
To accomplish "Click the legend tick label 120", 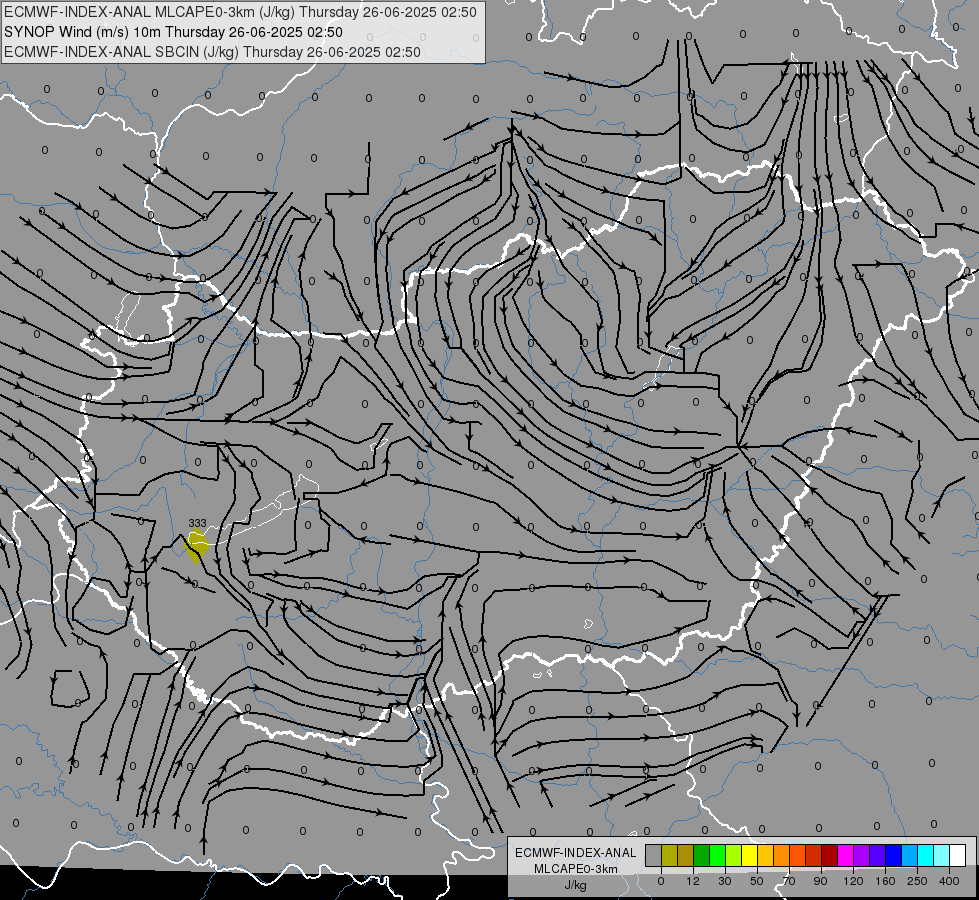I will point(853,881).
